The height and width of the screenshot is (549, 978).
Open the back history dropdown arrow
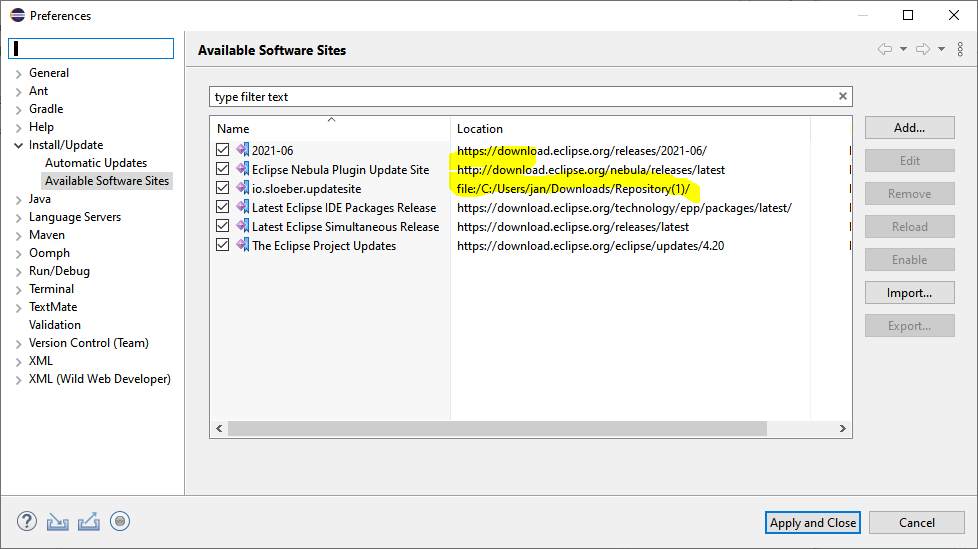(x=903, y=49)
